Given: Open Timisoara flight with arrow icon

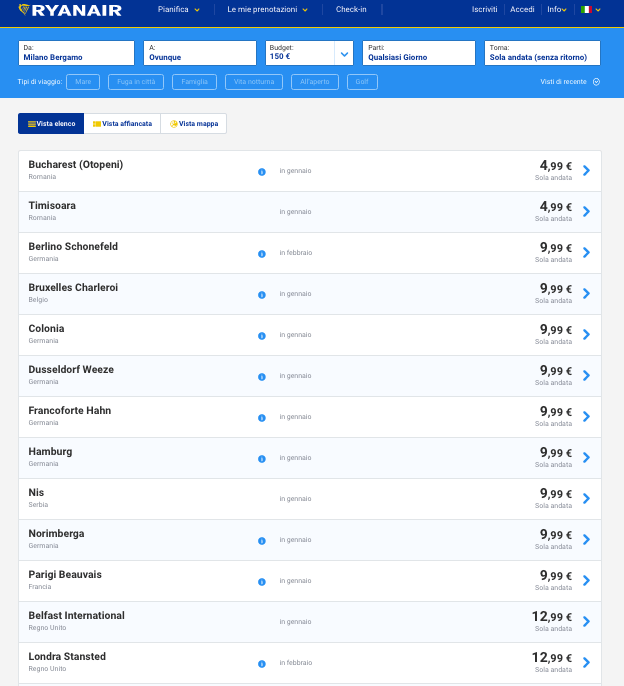Looking at the screenshot, I should tap(586, 211).
